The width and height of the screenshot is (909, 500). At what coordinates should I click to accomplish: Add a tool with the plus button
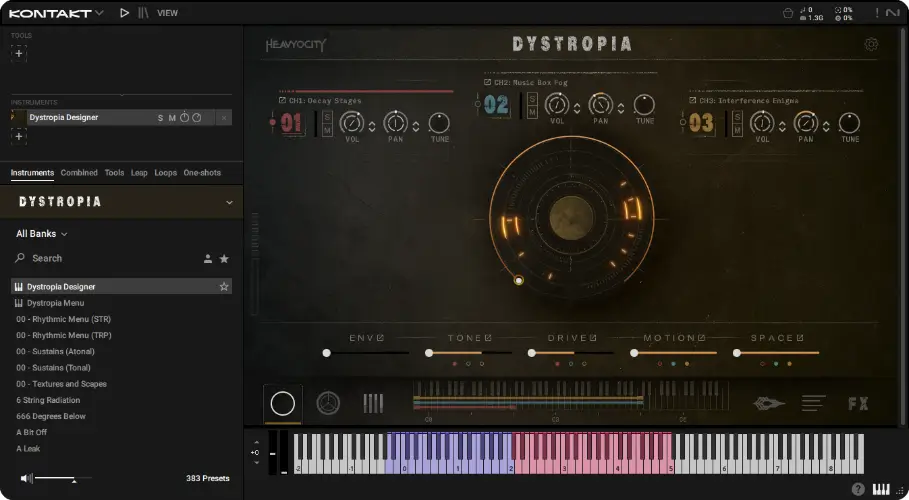20,53
